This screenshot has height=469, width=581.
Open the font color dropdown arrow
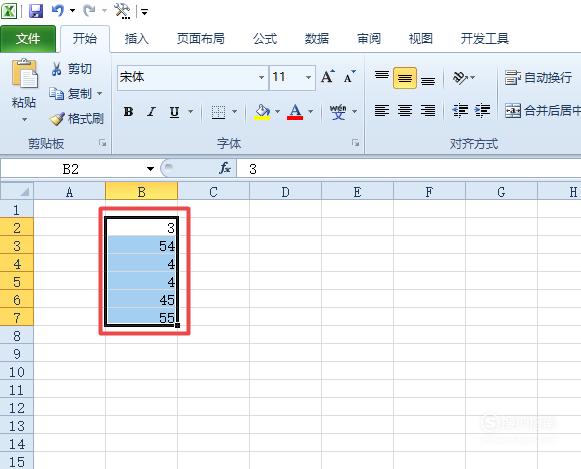click(x=311, y=111)
